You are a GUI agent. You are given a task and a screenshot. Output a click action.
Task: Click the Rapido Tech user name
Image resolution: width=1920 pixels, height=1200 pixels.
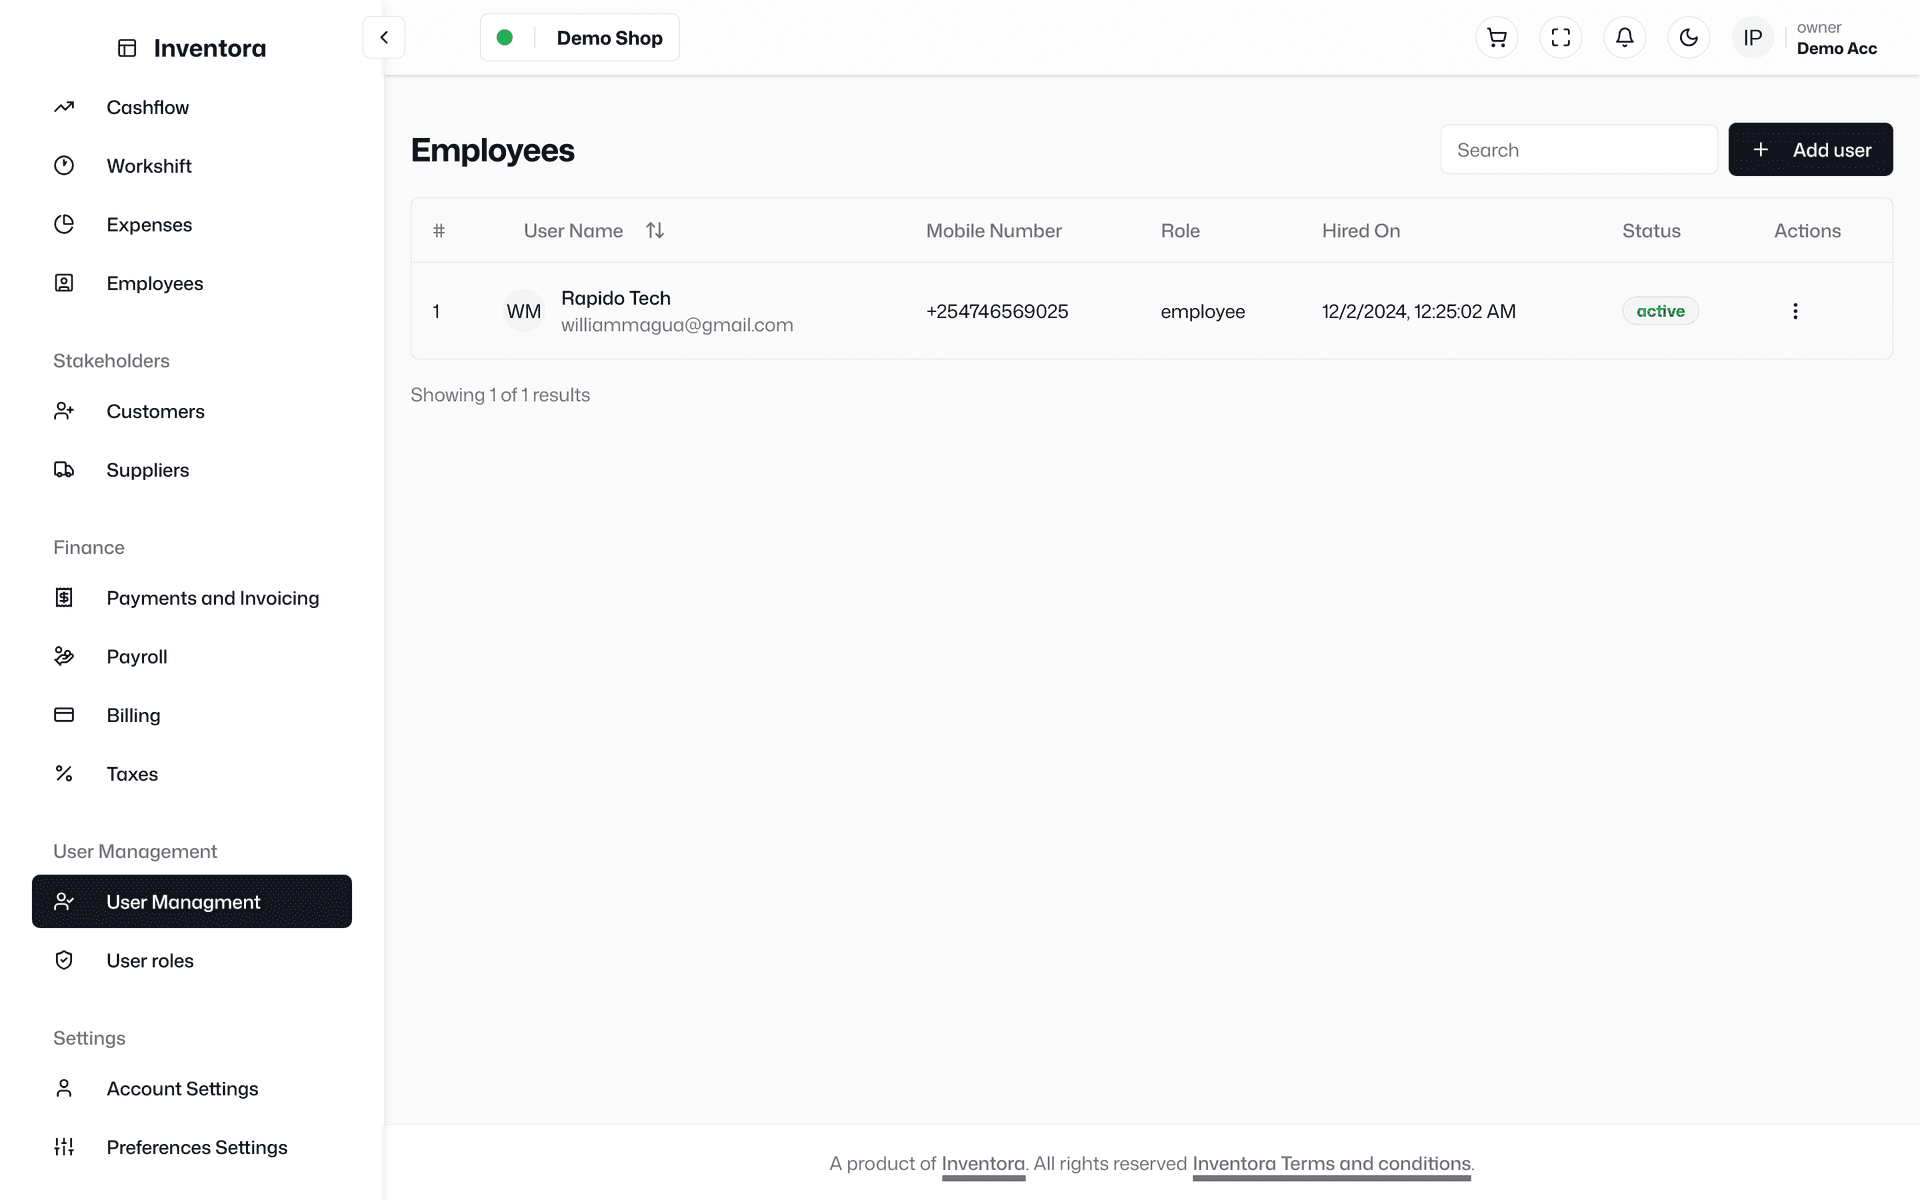click(x=616, y=298)
